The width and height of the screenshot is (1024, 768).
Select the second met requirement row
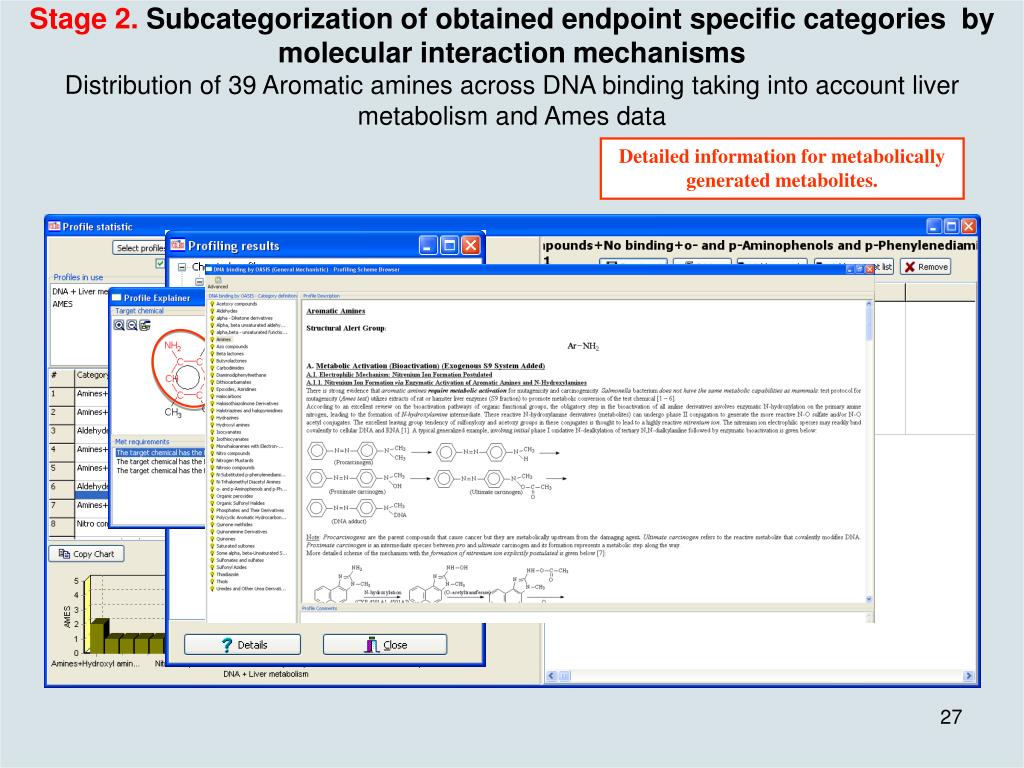pos(160,462)
